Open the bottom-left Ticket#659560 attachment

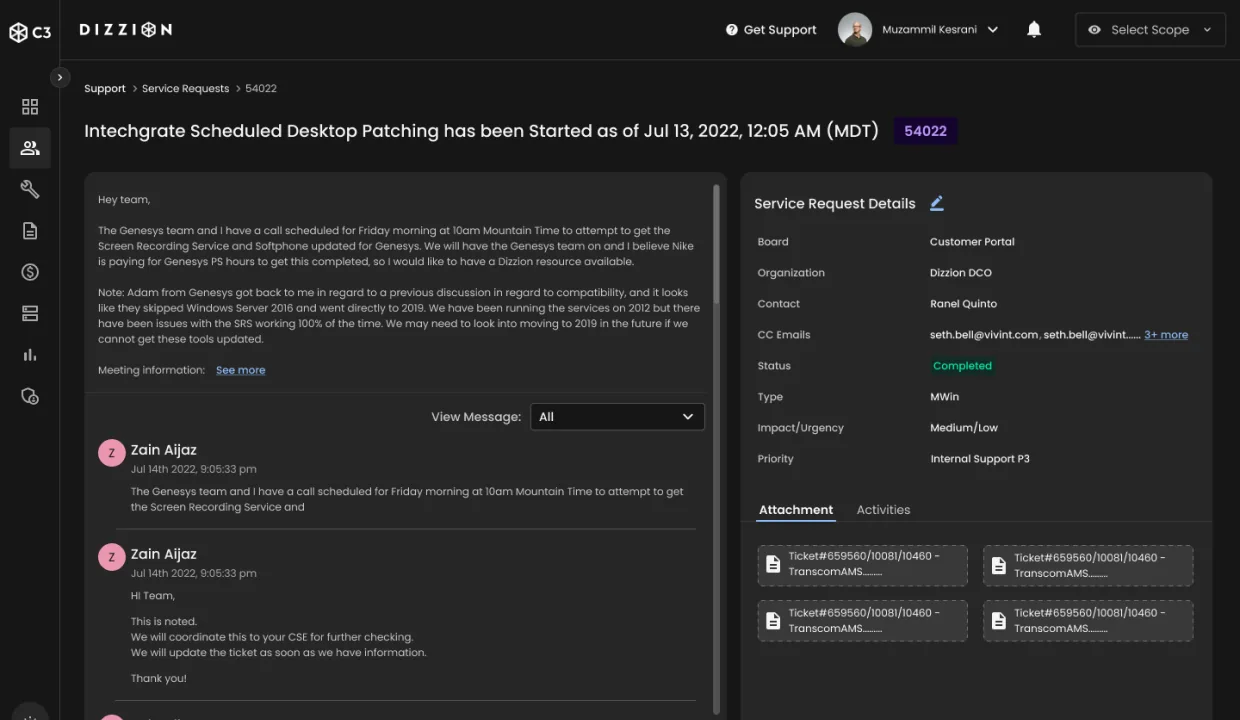pos(862,621)
